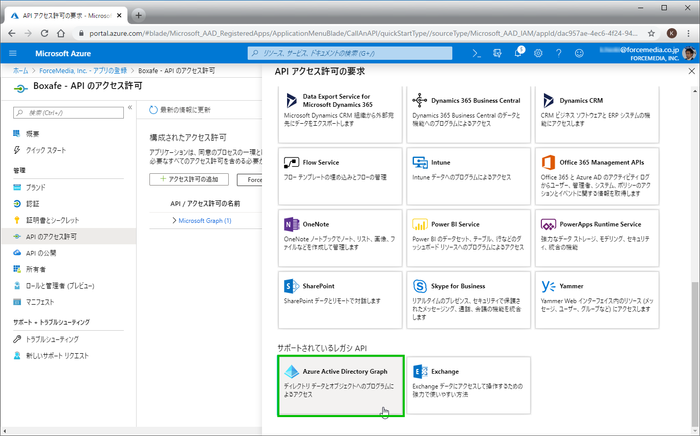Collapse the left menu with the chevron
Viewport: 700px width, 436px height.
point(130,107)
